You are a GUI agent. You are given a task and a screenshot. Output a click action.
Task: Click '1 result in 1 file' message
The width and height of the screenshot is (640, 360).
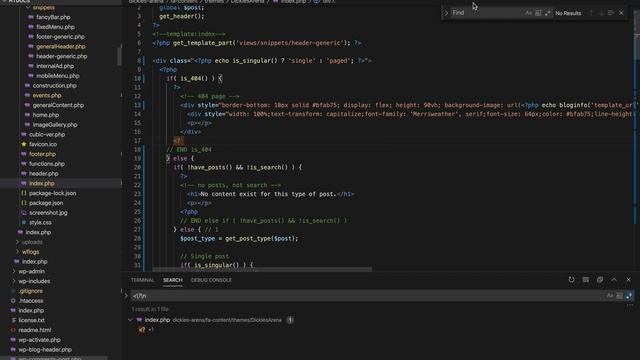pos(150,309)
